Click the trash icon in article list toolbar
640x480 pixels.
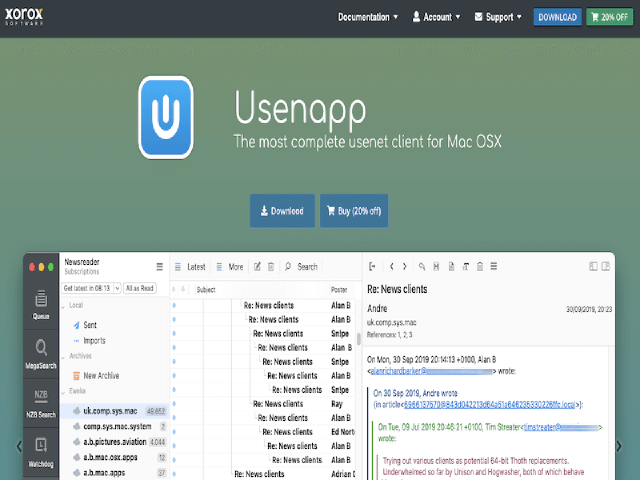(x=271, y=267)
